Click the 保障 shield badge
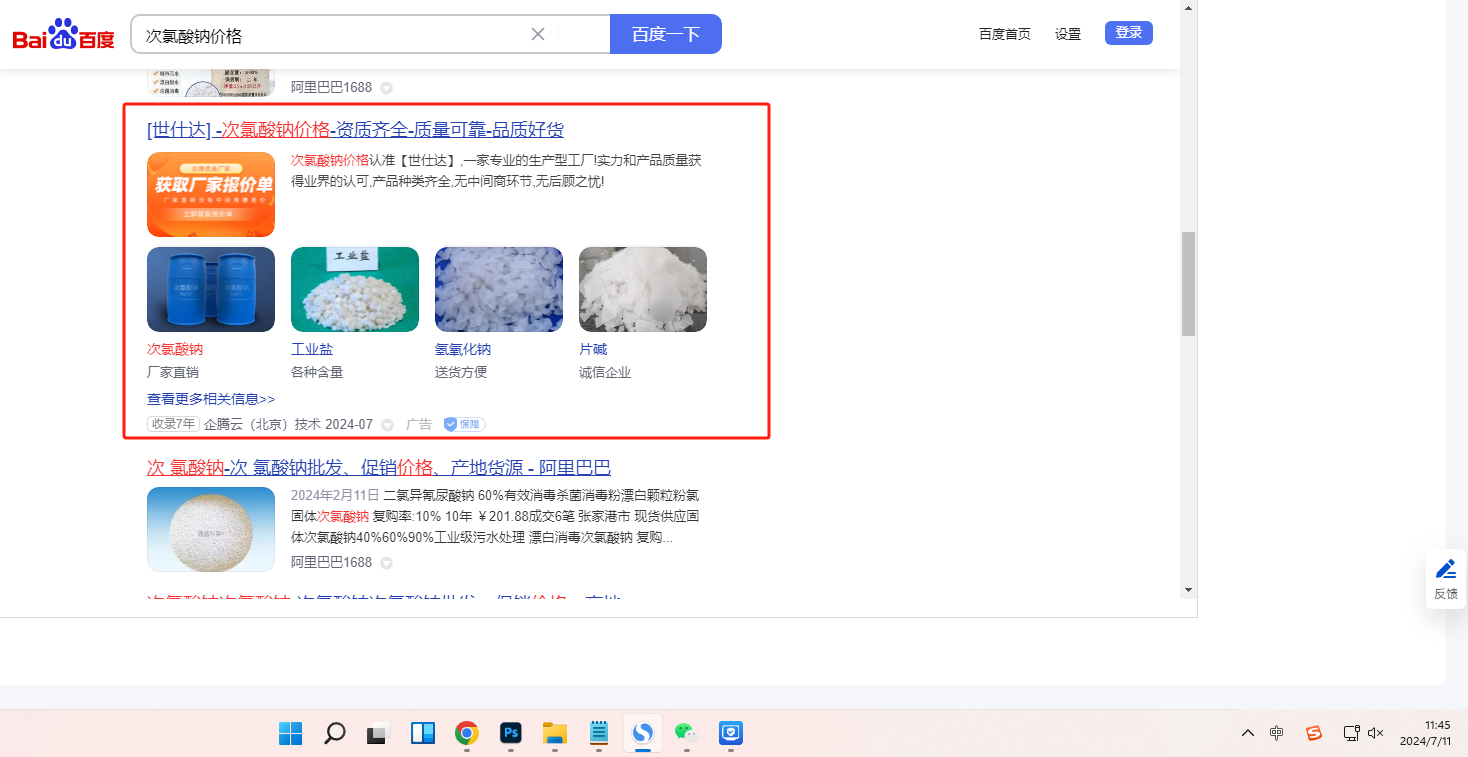1468x757 pixels. (x=464, y=424)
